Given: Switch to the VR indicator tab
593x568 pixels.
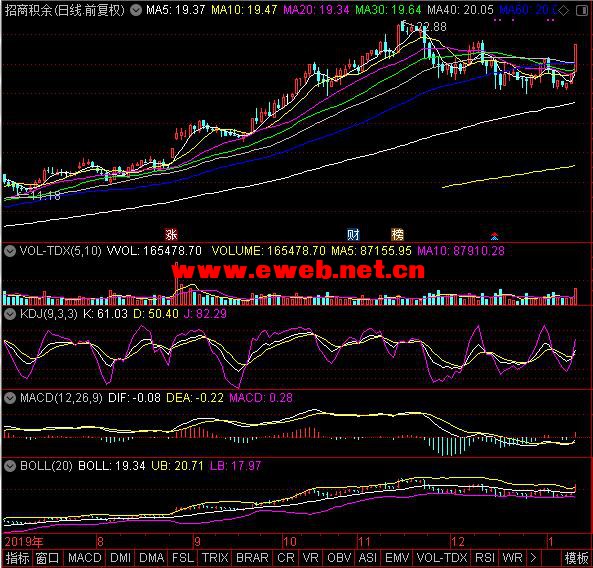Looking at the screenshot, I should pyautogui.click(x=310, y=558).
